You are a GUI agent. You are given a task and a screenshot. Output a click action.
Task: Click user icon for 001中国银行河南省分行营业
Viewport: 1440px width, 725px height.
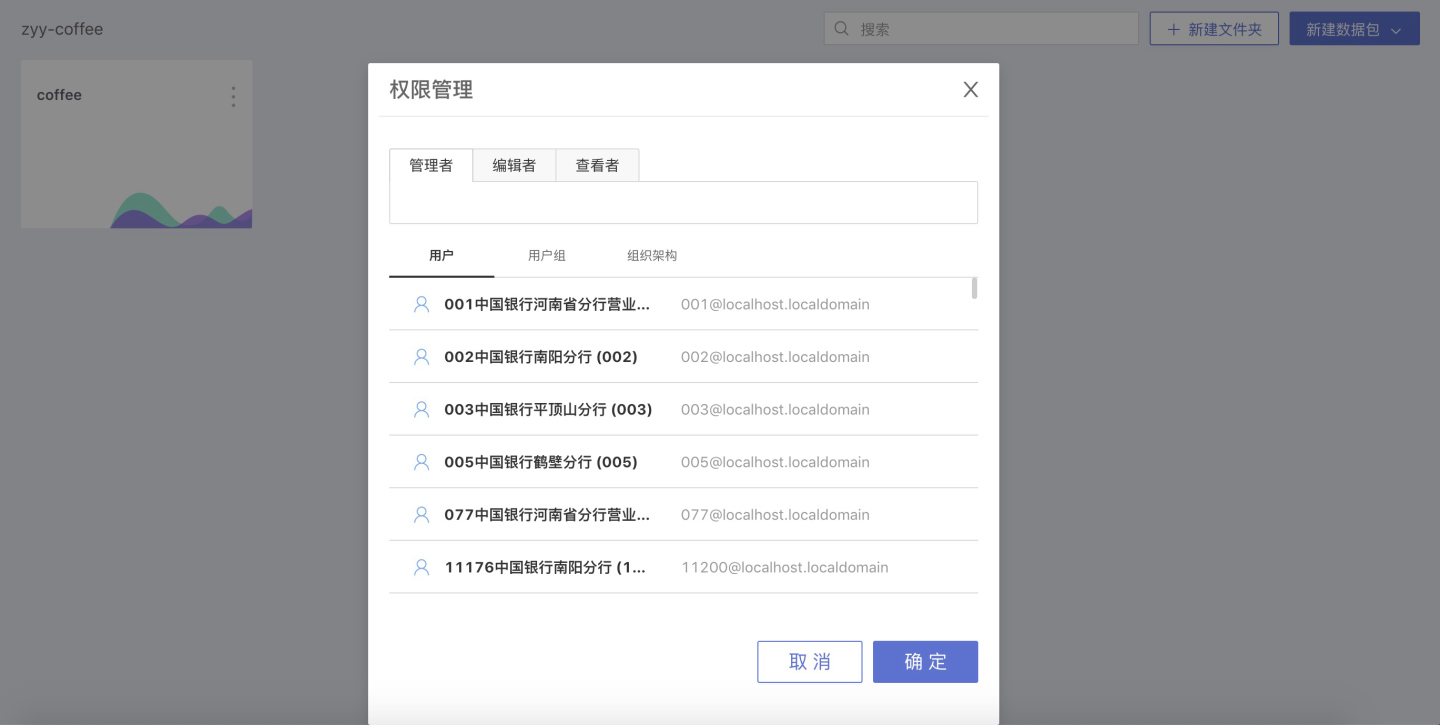[x=422, y=304]
